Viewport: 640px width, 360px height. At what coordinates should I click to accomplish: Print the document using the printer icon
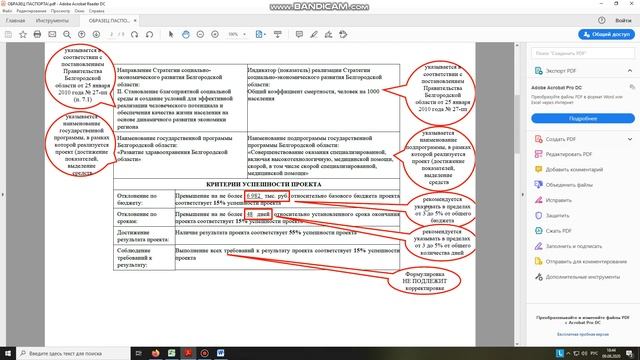37,35
